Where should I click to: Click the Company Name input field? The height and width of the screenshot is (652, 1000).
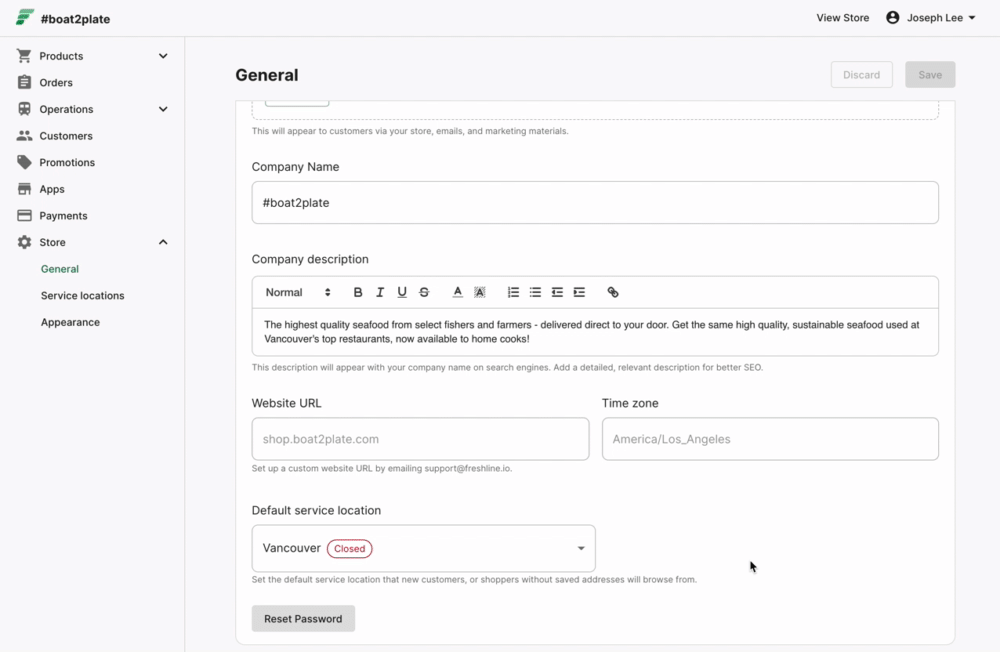[595, 203]
